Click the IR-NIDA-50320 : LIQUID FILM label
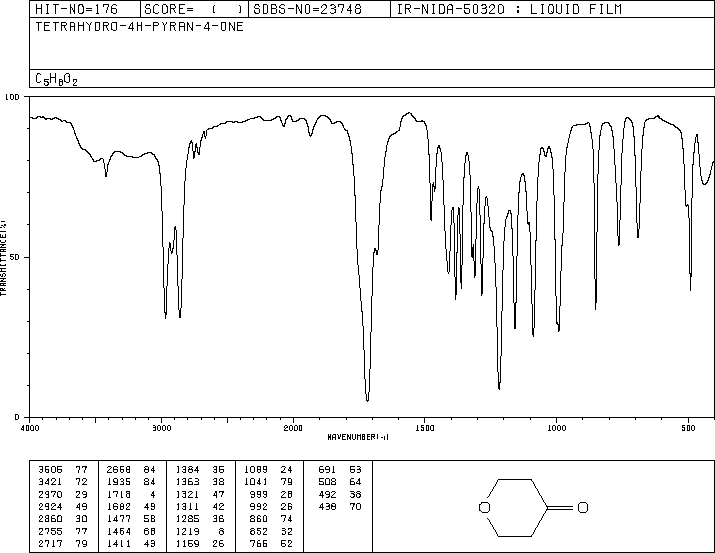The image size is (715, 553). [x=509, y=9]
